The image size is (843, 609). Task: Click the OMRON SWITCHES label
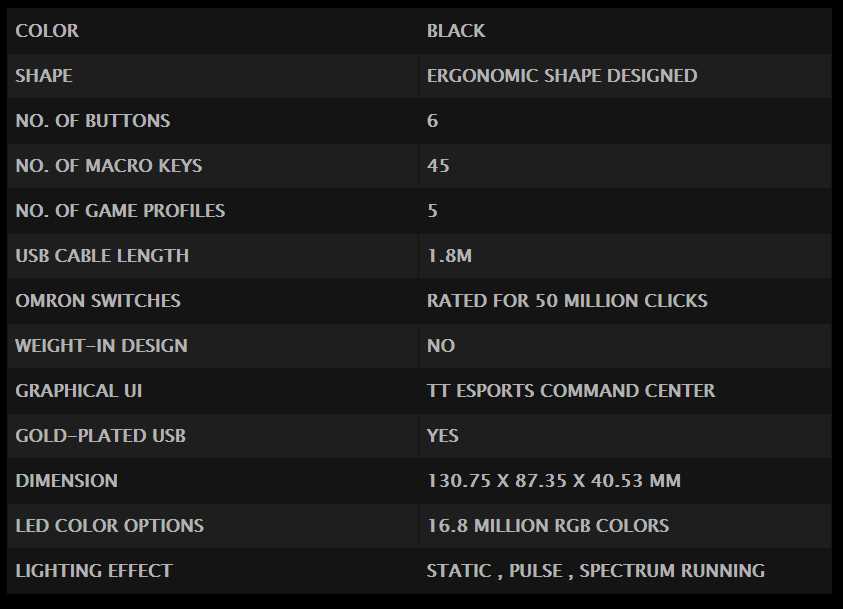pyautogui.click(x=98, y=300)
